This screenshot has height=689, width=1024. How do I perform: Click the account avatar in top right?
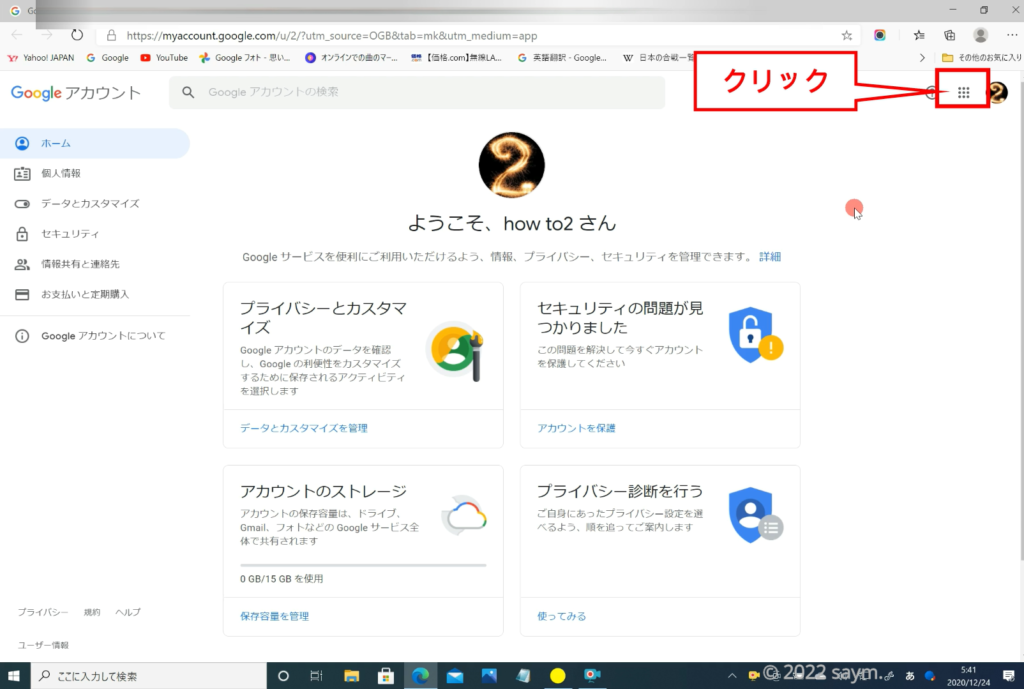point(997,93)
